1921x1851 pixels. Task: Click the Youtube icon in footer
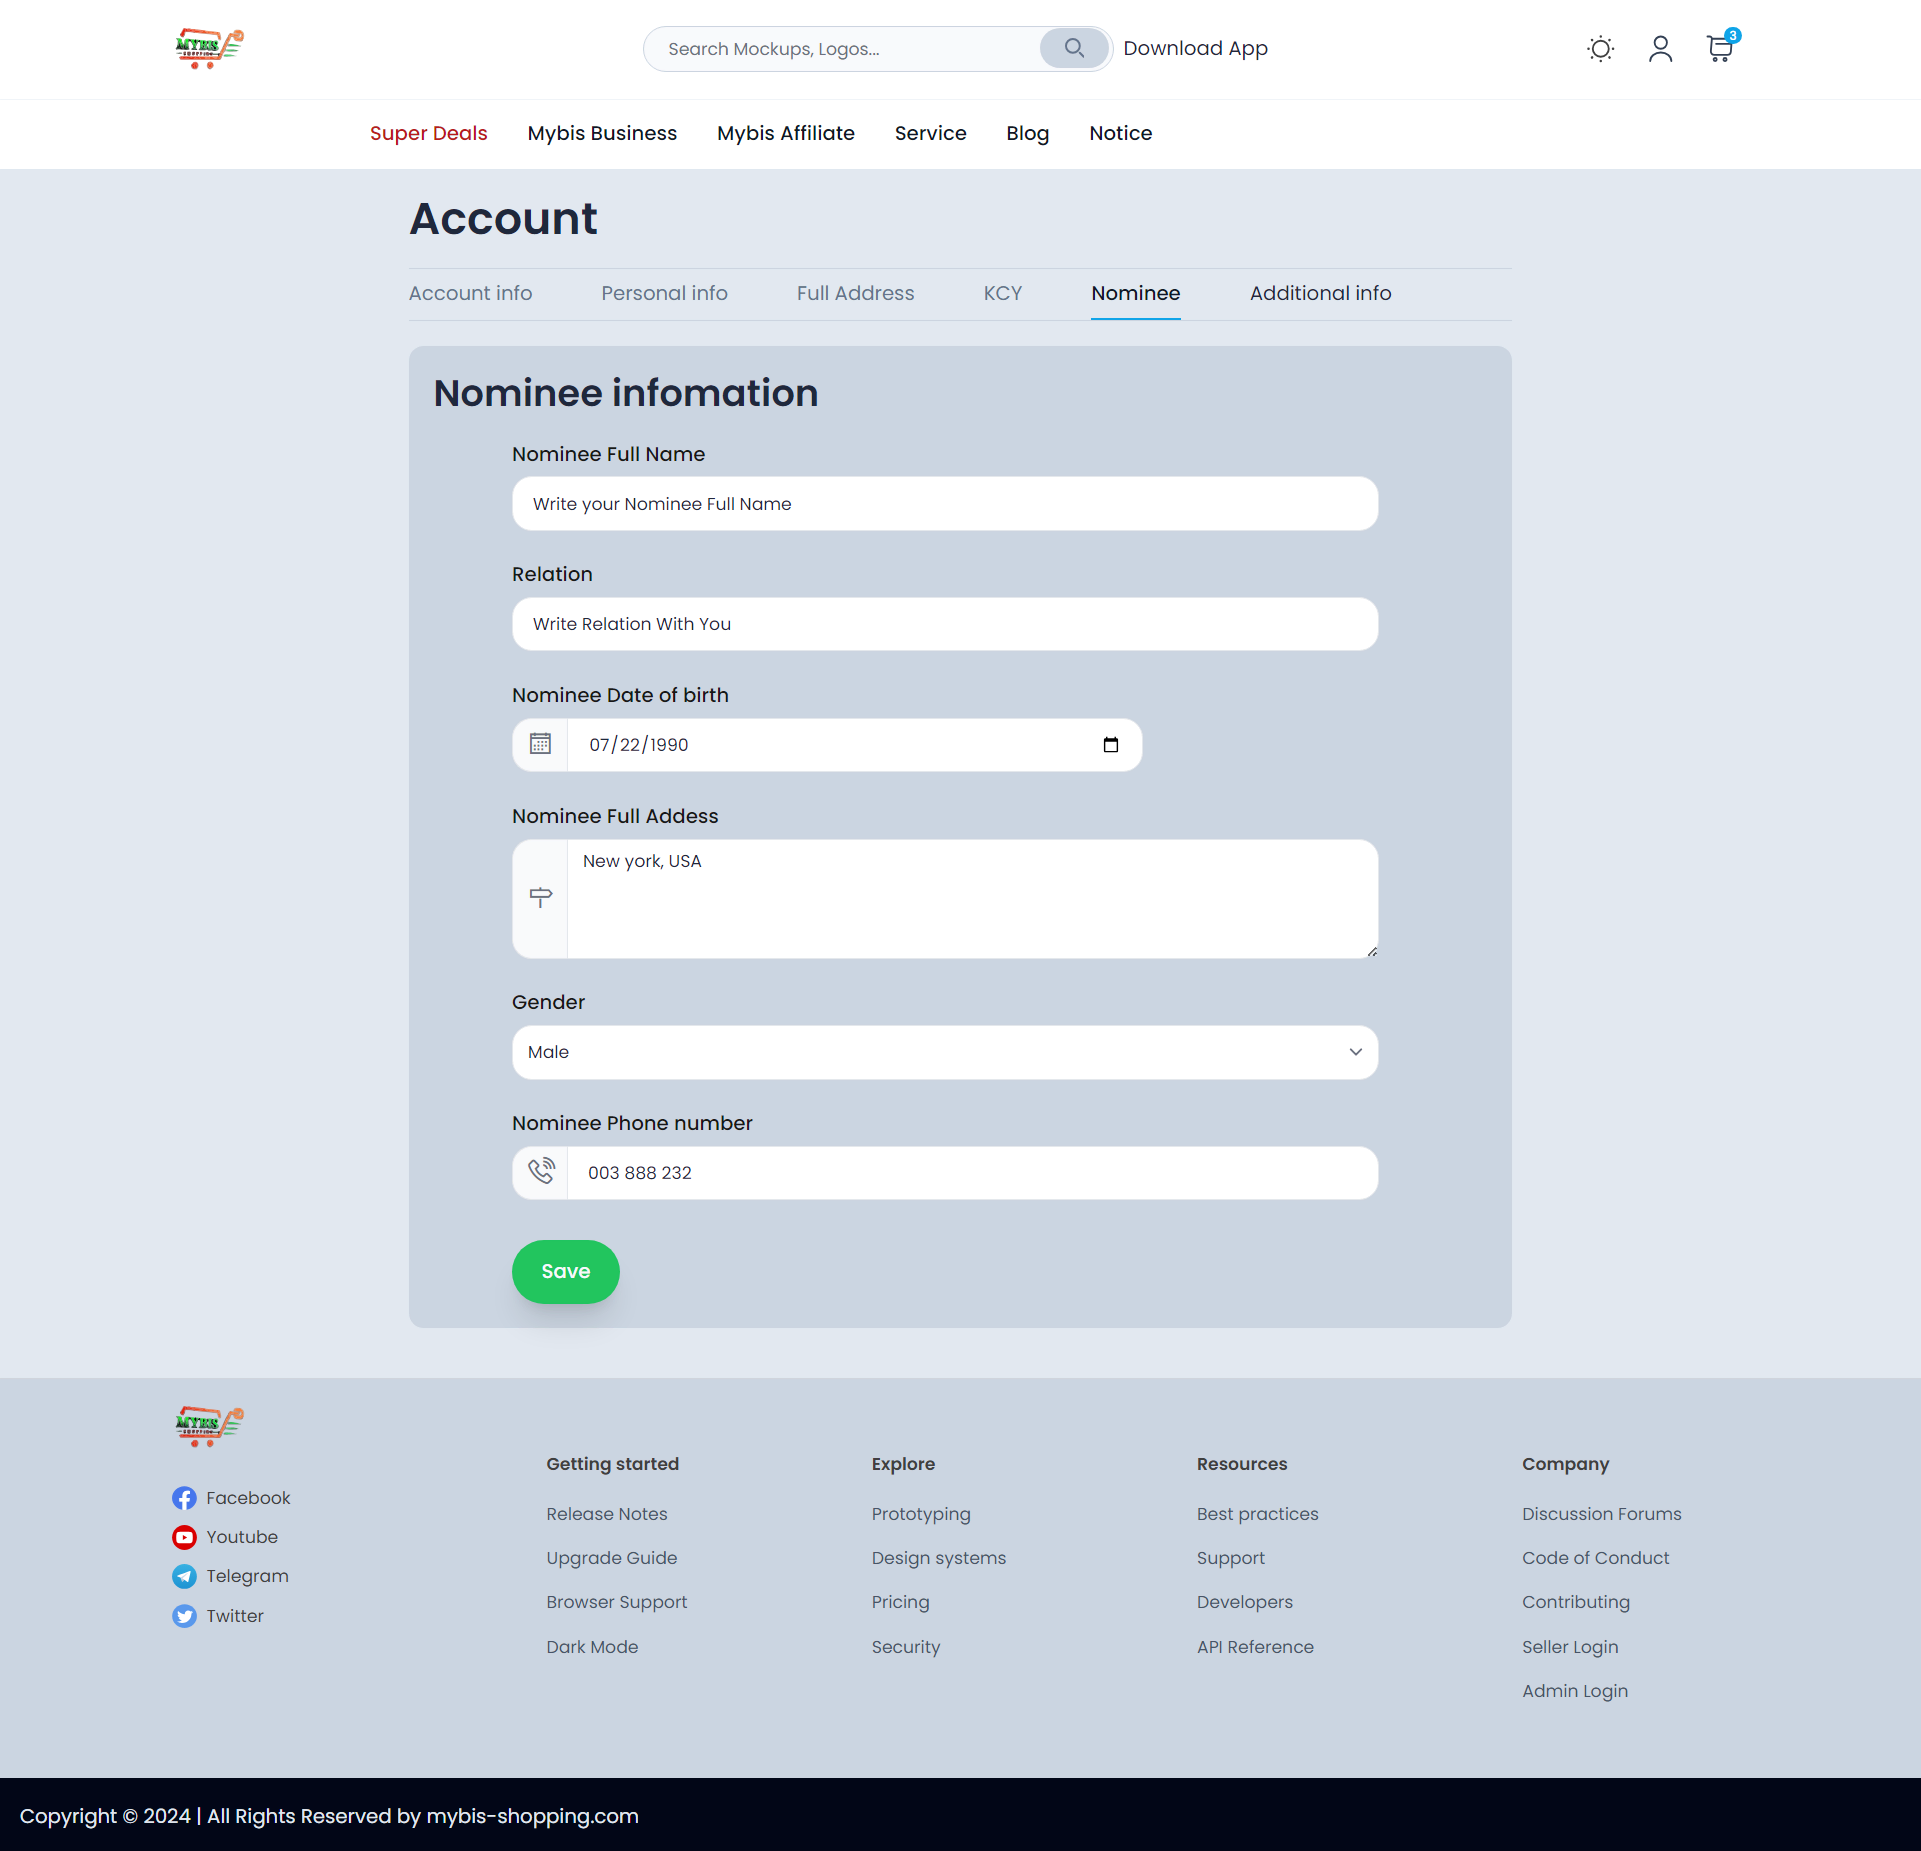(184, 1537)
